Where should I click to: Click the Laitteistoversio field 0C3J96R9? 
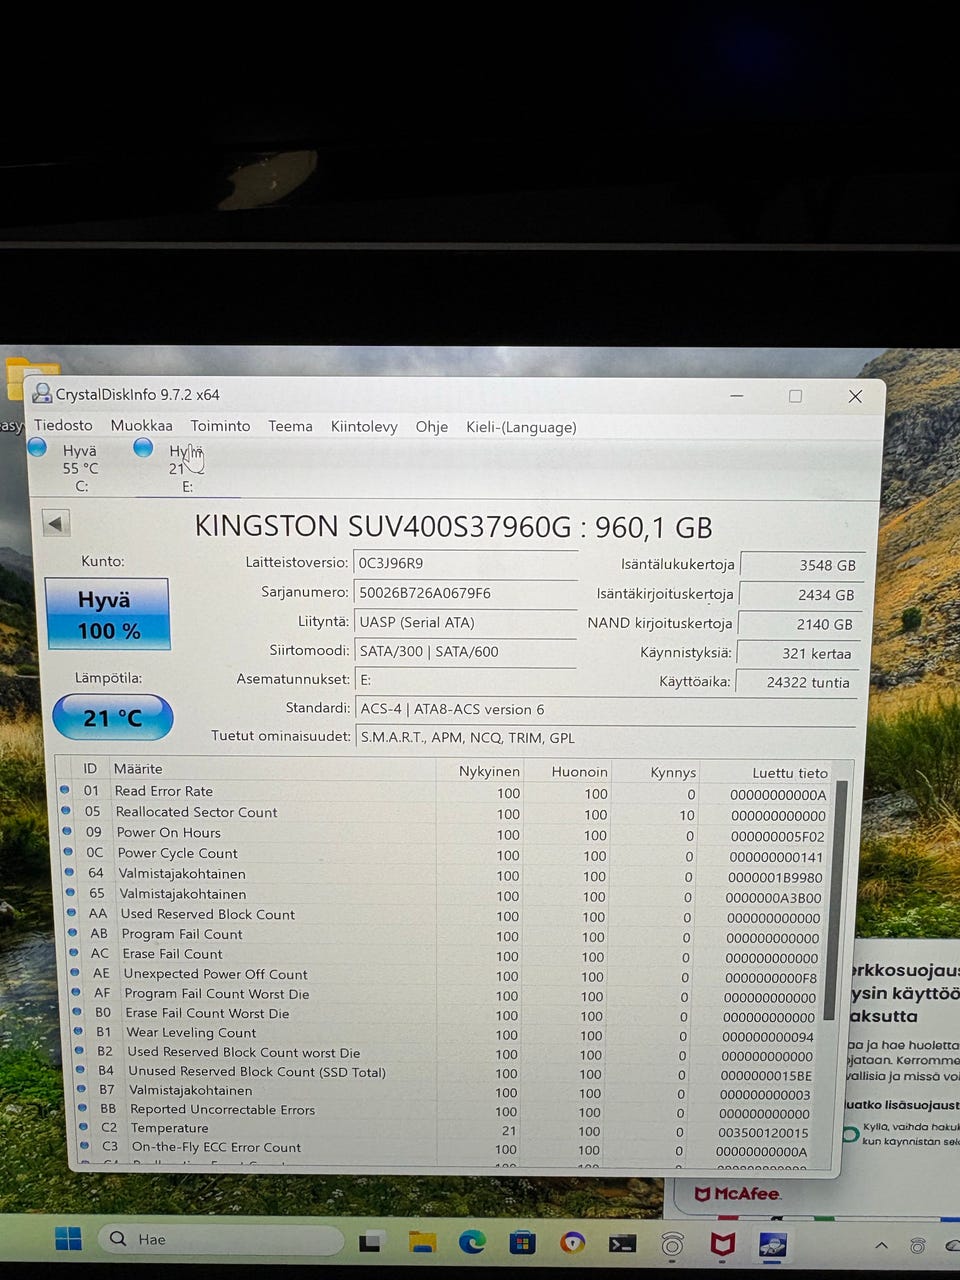[465, 563]
